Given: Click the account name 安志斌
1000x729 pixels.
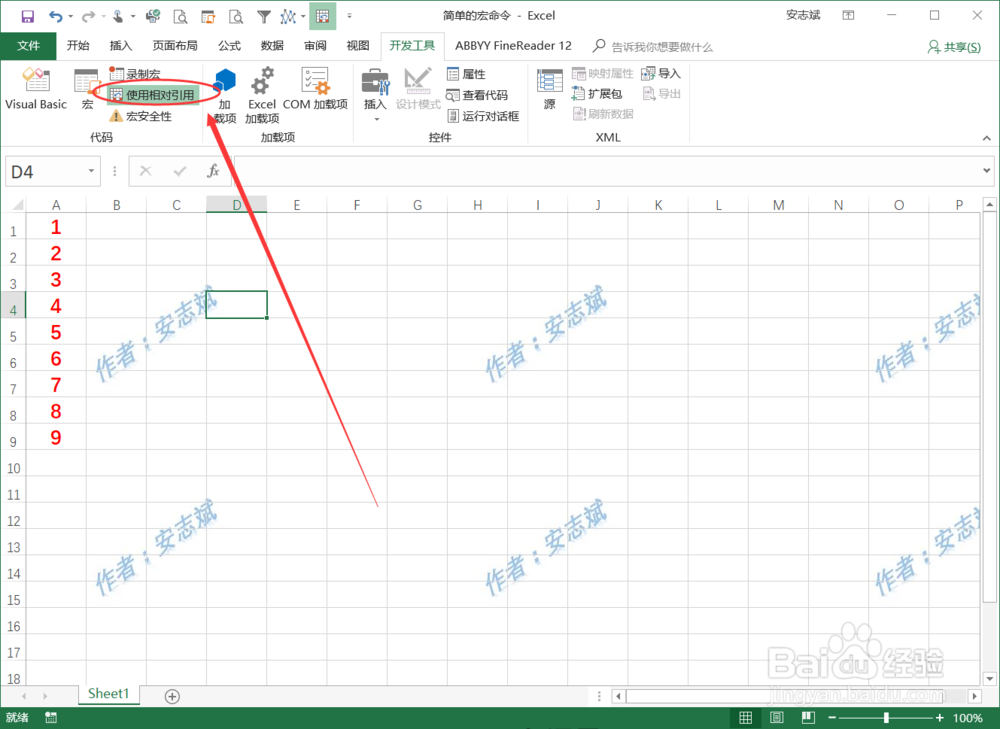Looking at the screenshot, I should [802, 15].
